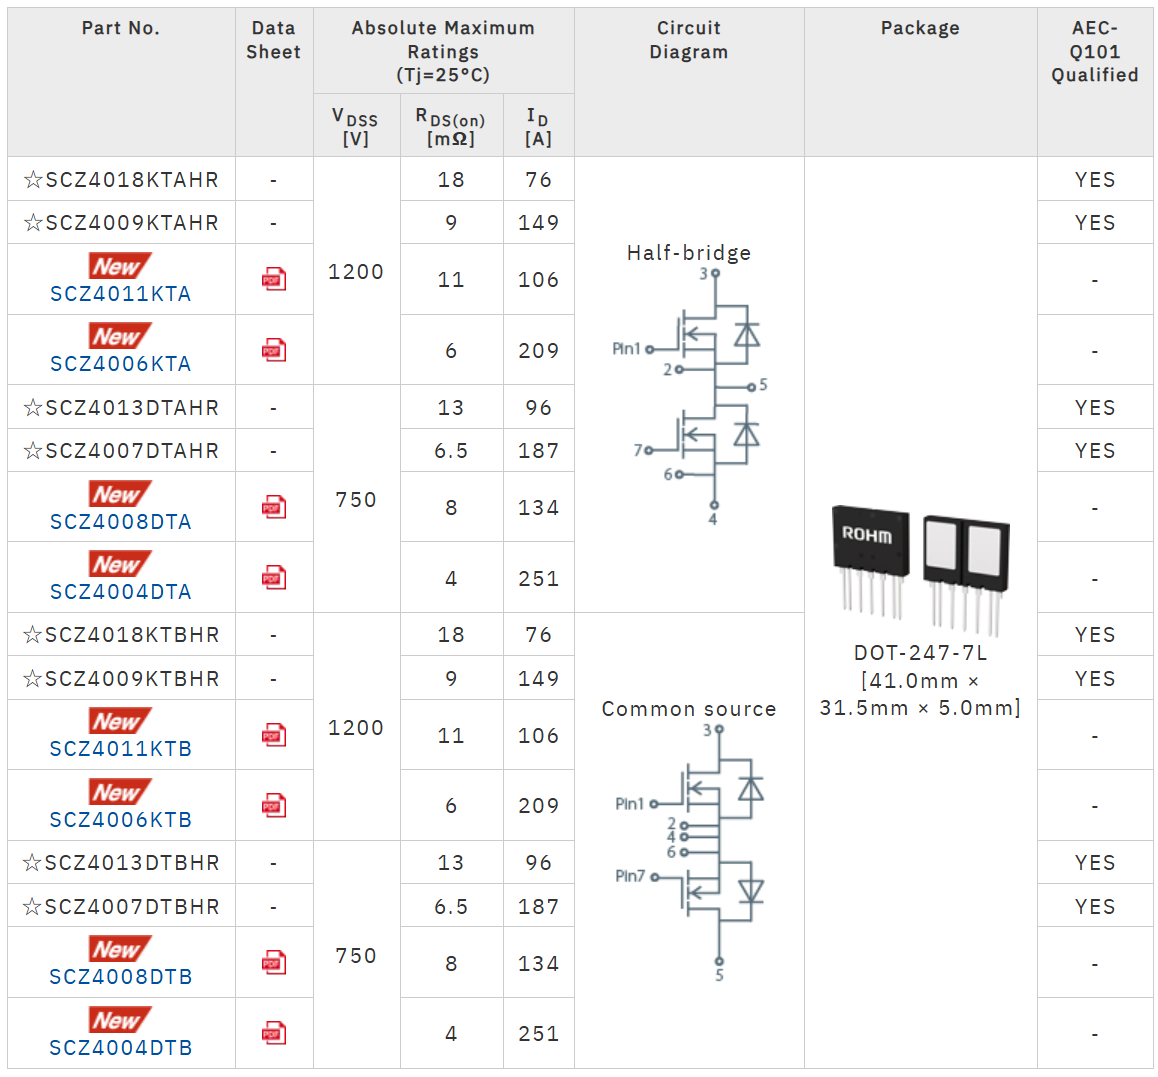Image resolution: width=1158 pixels, height=1077 pixels.
Task: Visit the SCZ4004DTB product link
Action: point(121,1048)
